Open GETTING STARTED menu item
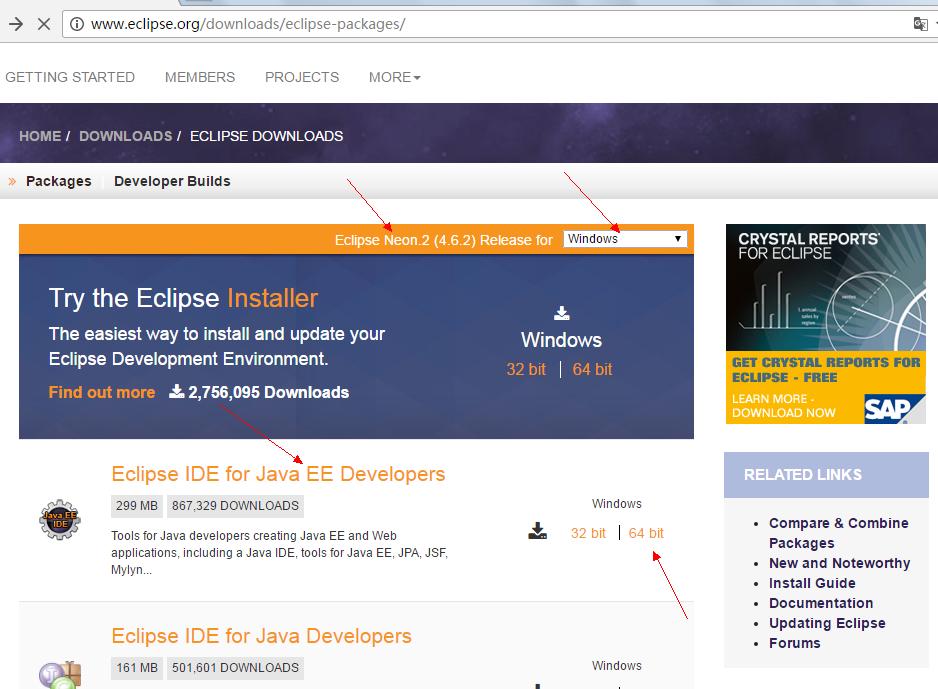The width and height of the screenshot is (938, 689). pyautogui.click(x=70, y=77)
